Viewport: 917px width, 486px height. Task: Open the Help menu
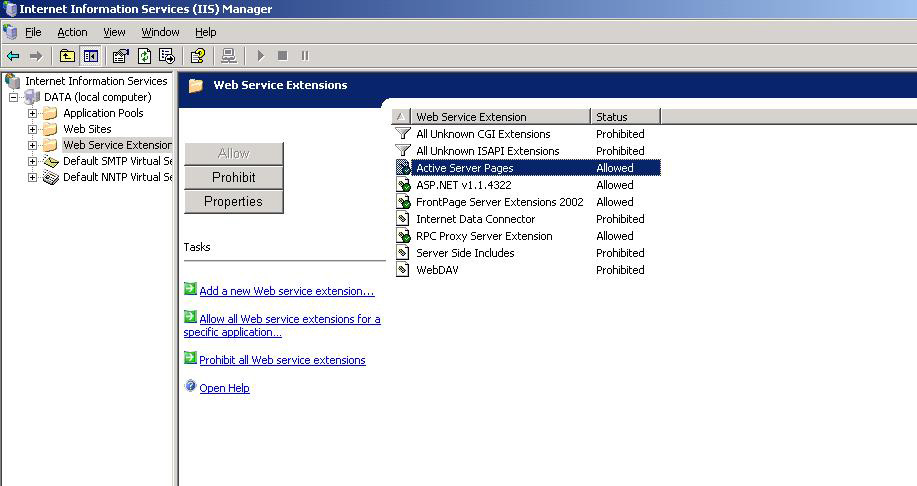coord(205,32)
